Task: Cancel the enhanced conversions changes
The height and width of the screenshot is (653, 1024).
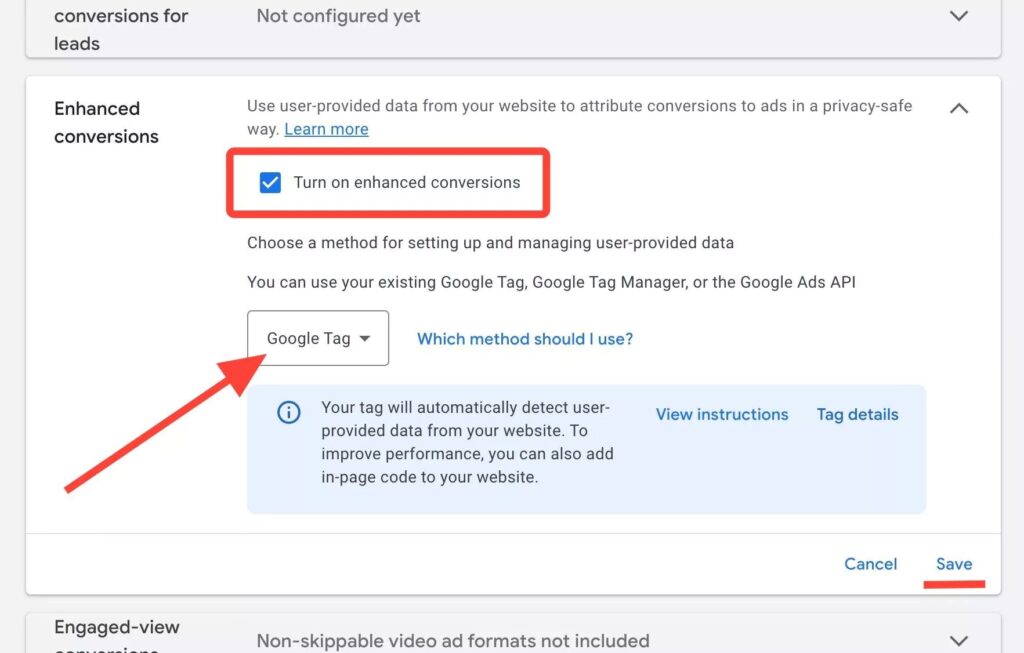Action: tap(870, 563)
